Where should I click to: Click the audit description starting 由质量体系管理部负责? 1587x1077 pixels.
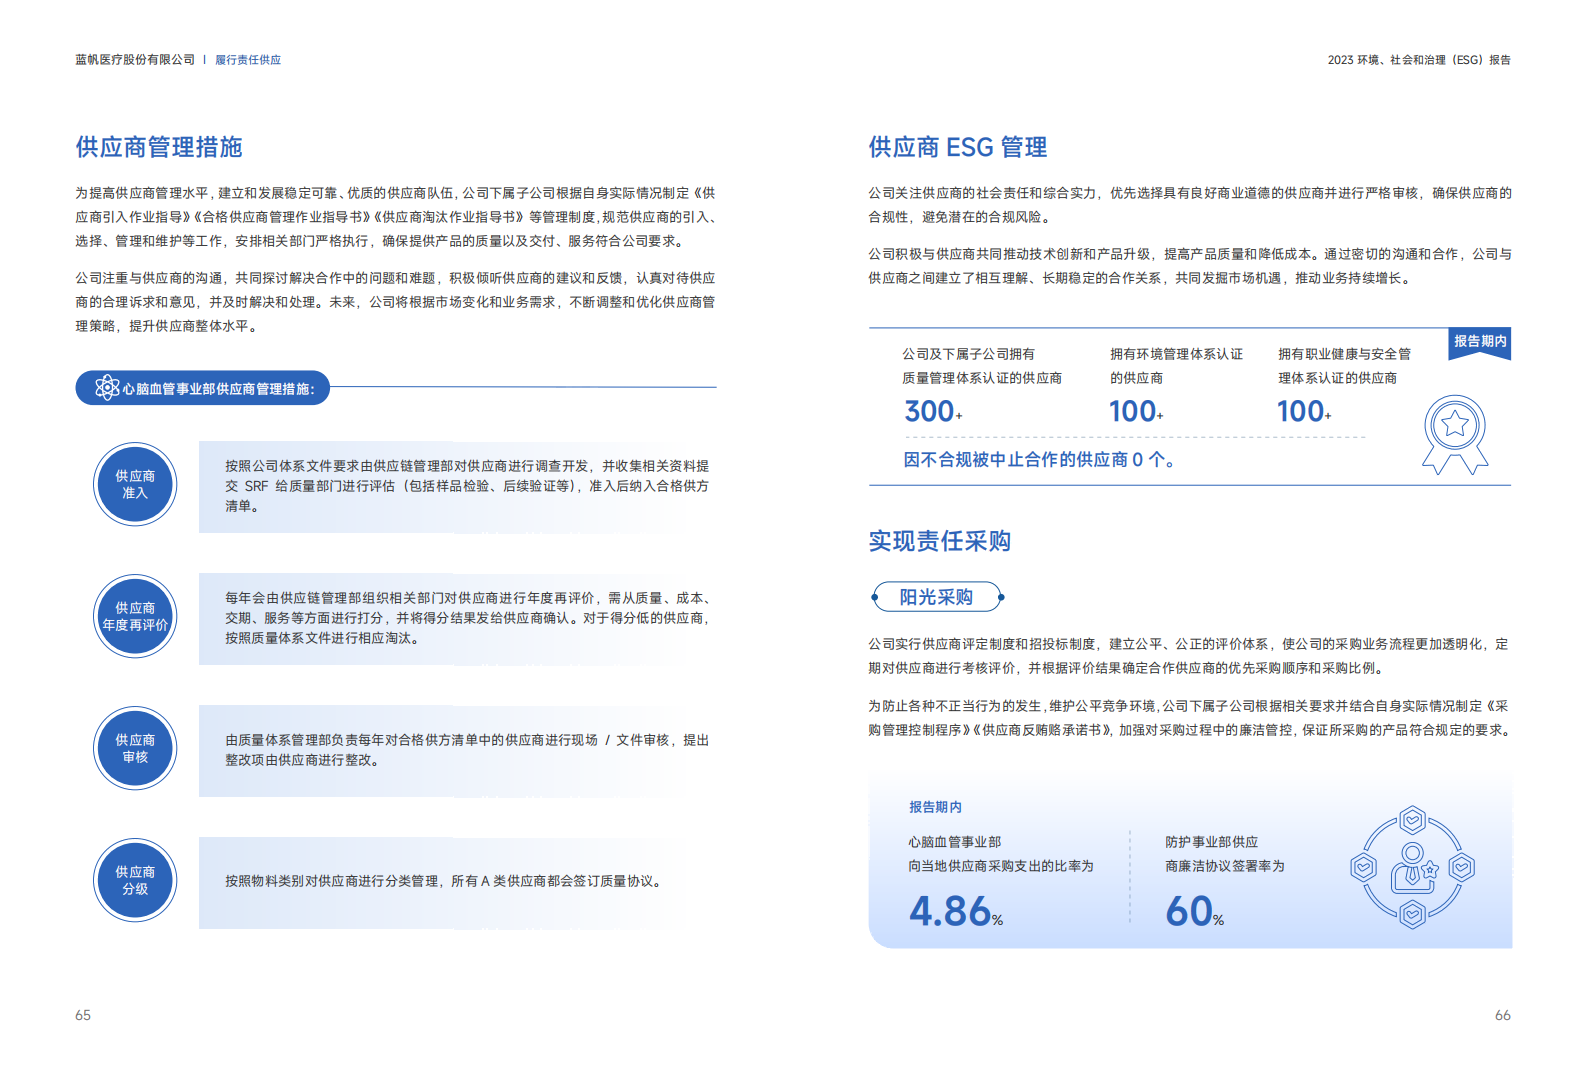458,750
